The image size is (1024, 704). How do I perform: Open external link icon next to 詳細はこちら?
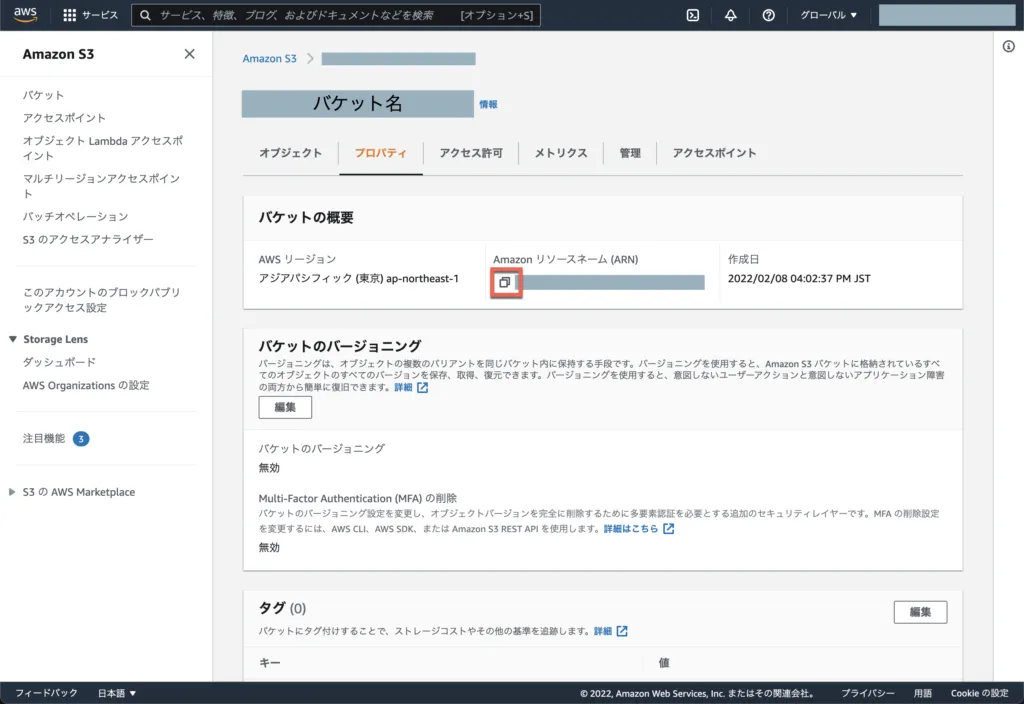click(x=668, y=528)
